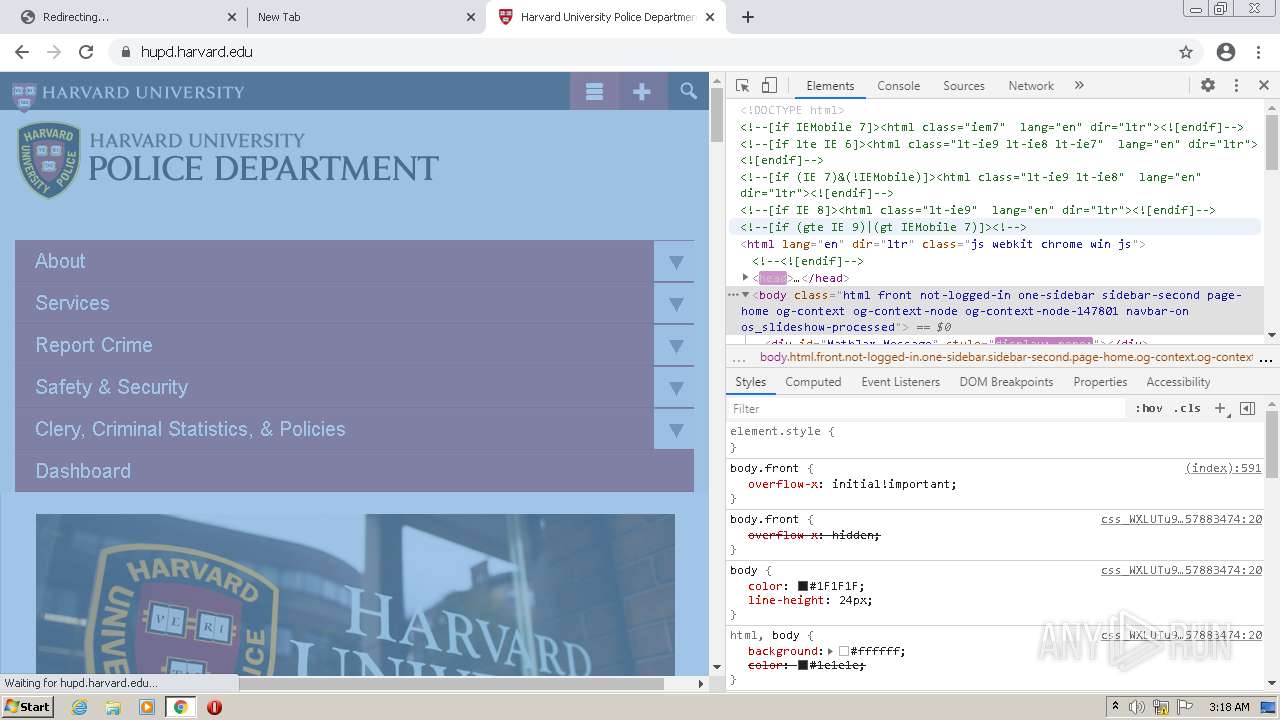
Task: Open the Properties tab
Action: [x=1100, y=382]
